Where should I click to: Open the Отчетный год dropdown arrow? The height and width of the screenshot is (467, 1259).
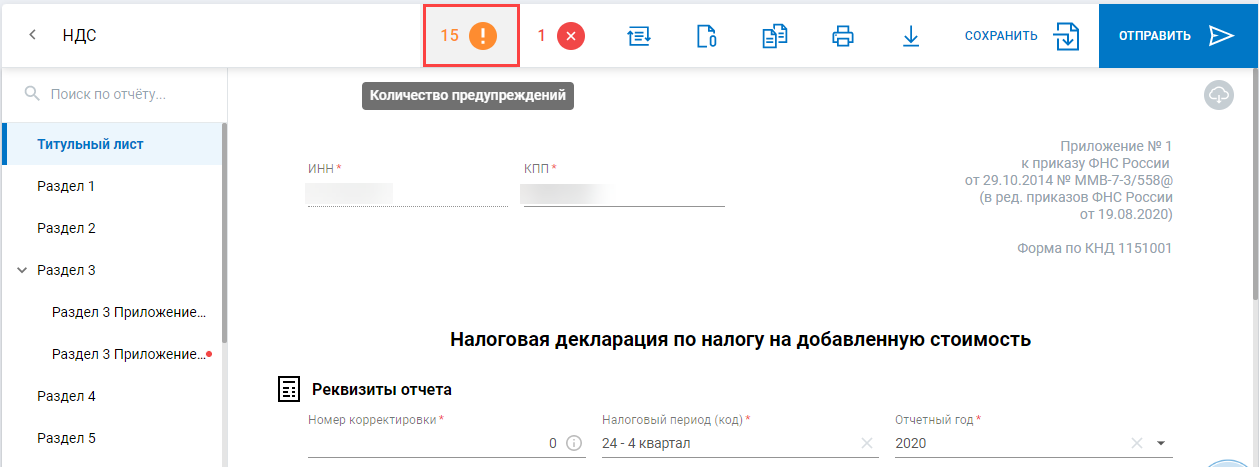tap(1161, 443)
